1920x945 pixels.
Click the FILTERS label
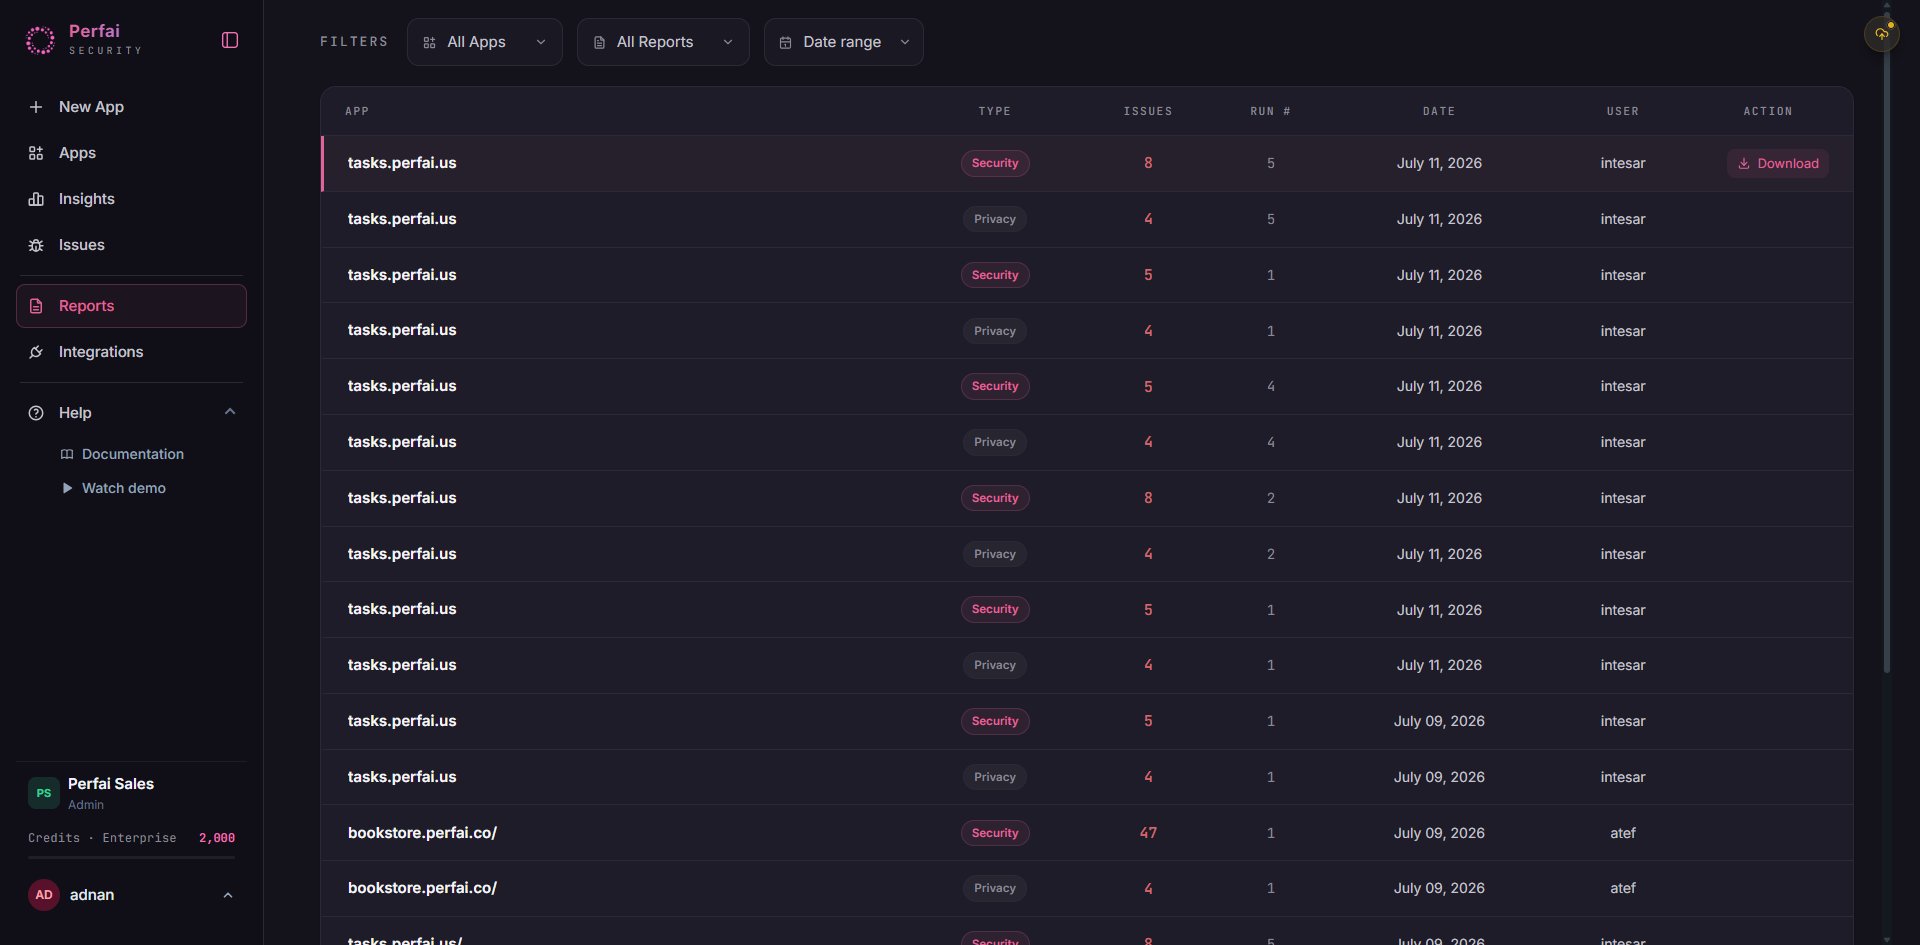point(354,42)
